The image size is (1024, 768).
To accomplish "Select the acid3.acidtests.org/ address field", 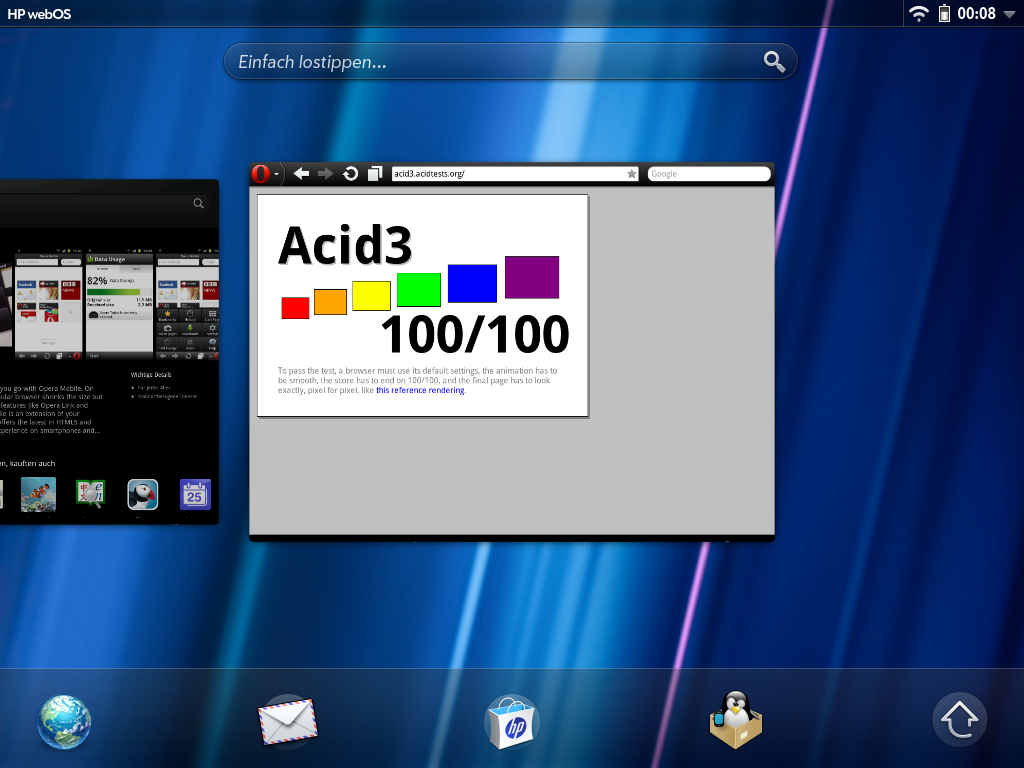I will coord(515,174).
